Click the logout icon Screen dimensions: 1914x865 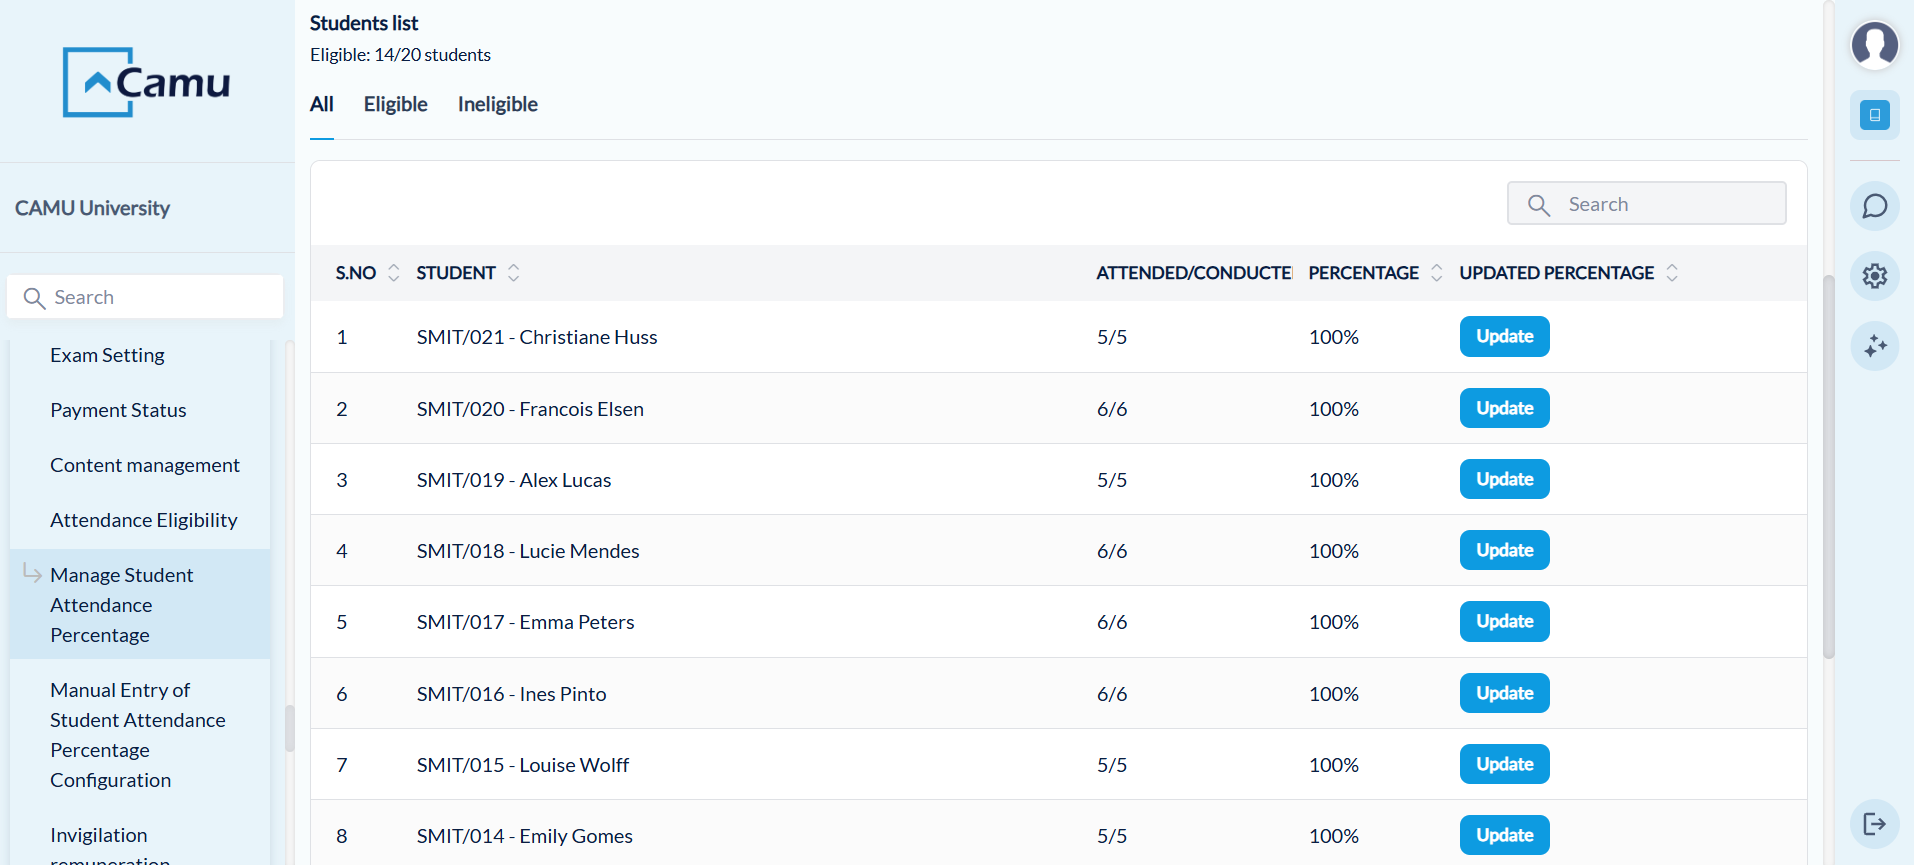[x=1874, y=824]
